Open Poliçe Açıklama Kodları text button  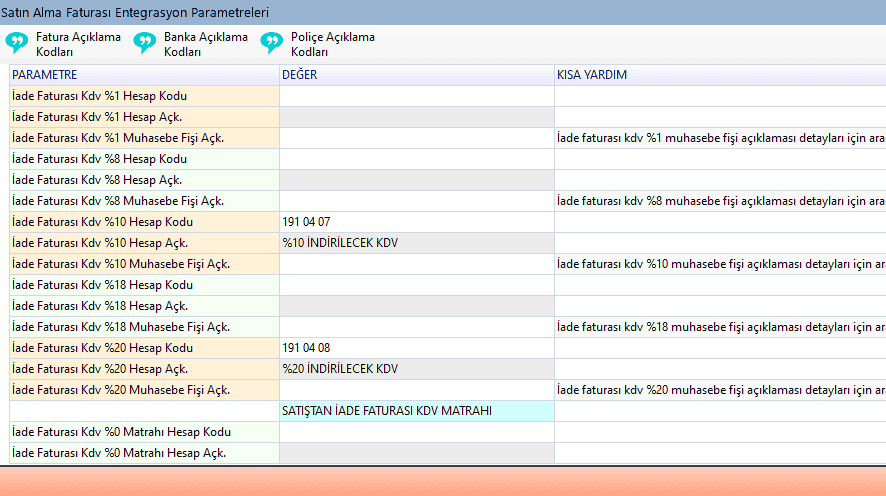point(333,44)
